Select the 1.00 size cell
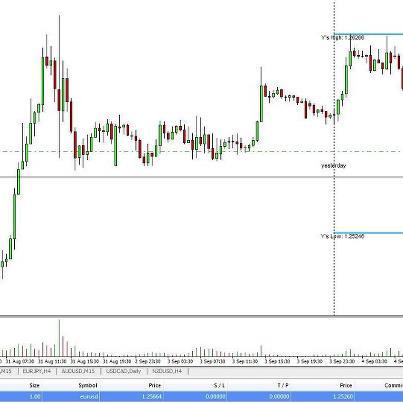 pyautogui.click(x=35, y=397)
